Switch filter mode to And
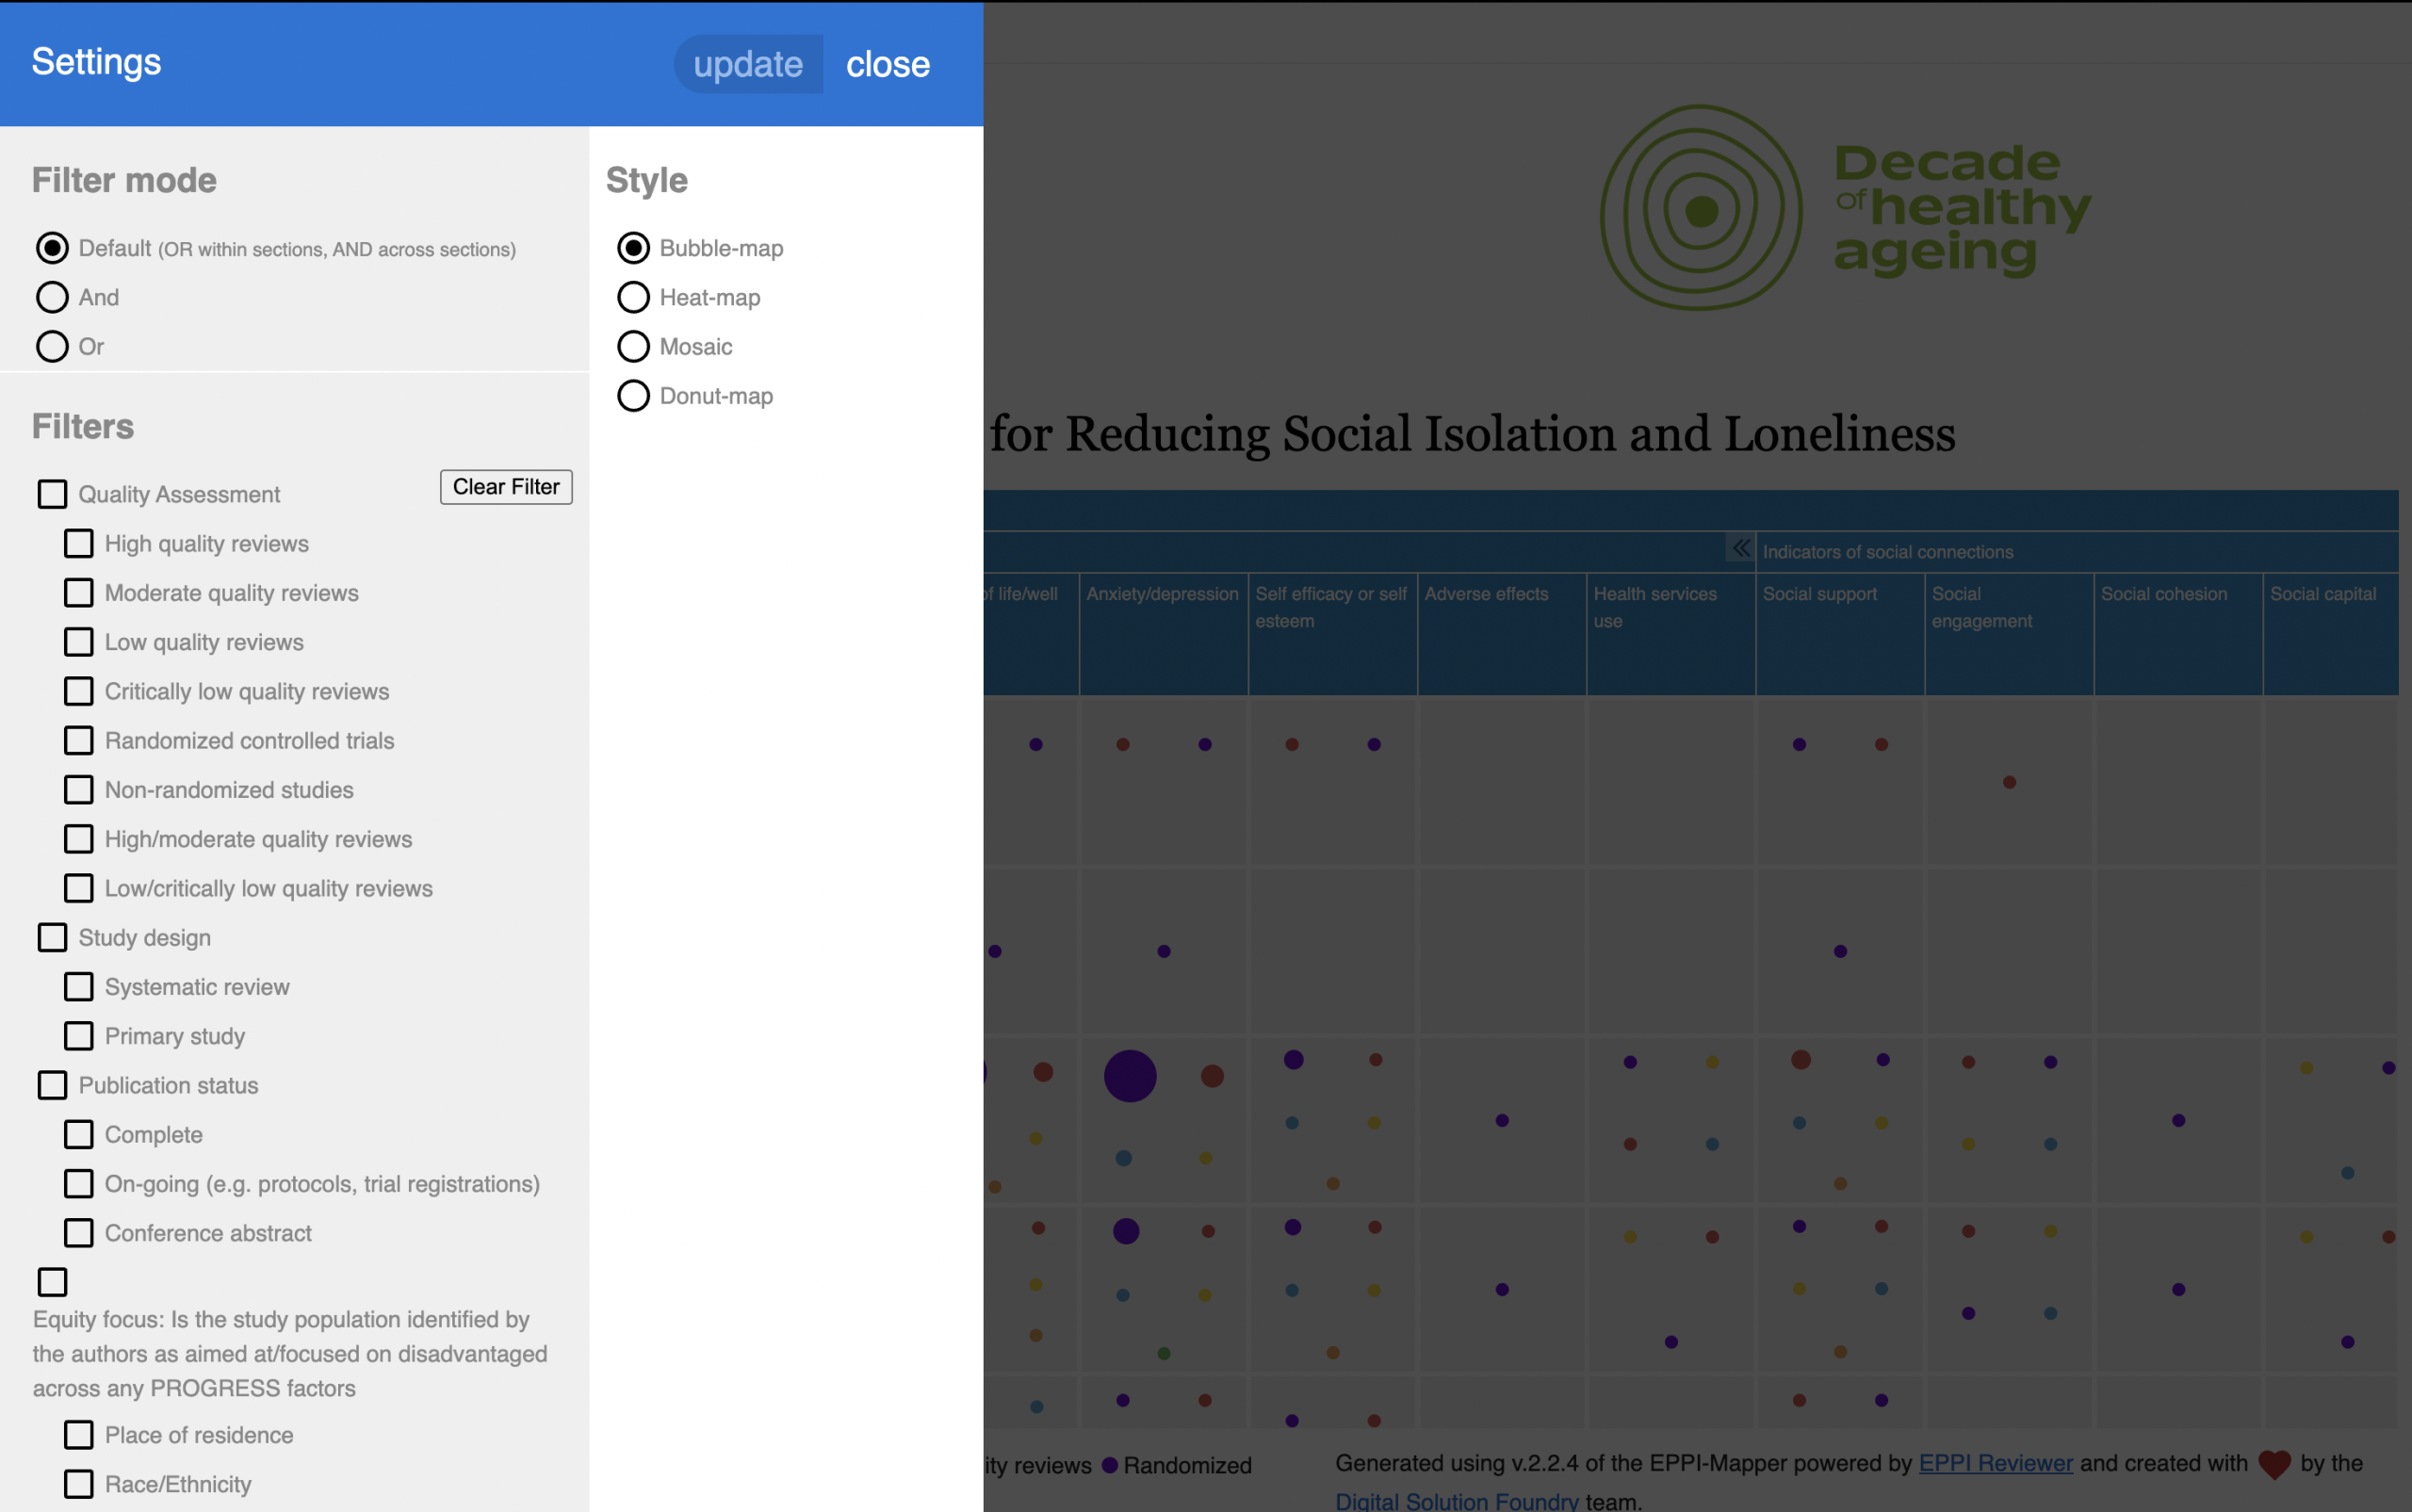The image size is (2412, 1512). pos(52,296)
